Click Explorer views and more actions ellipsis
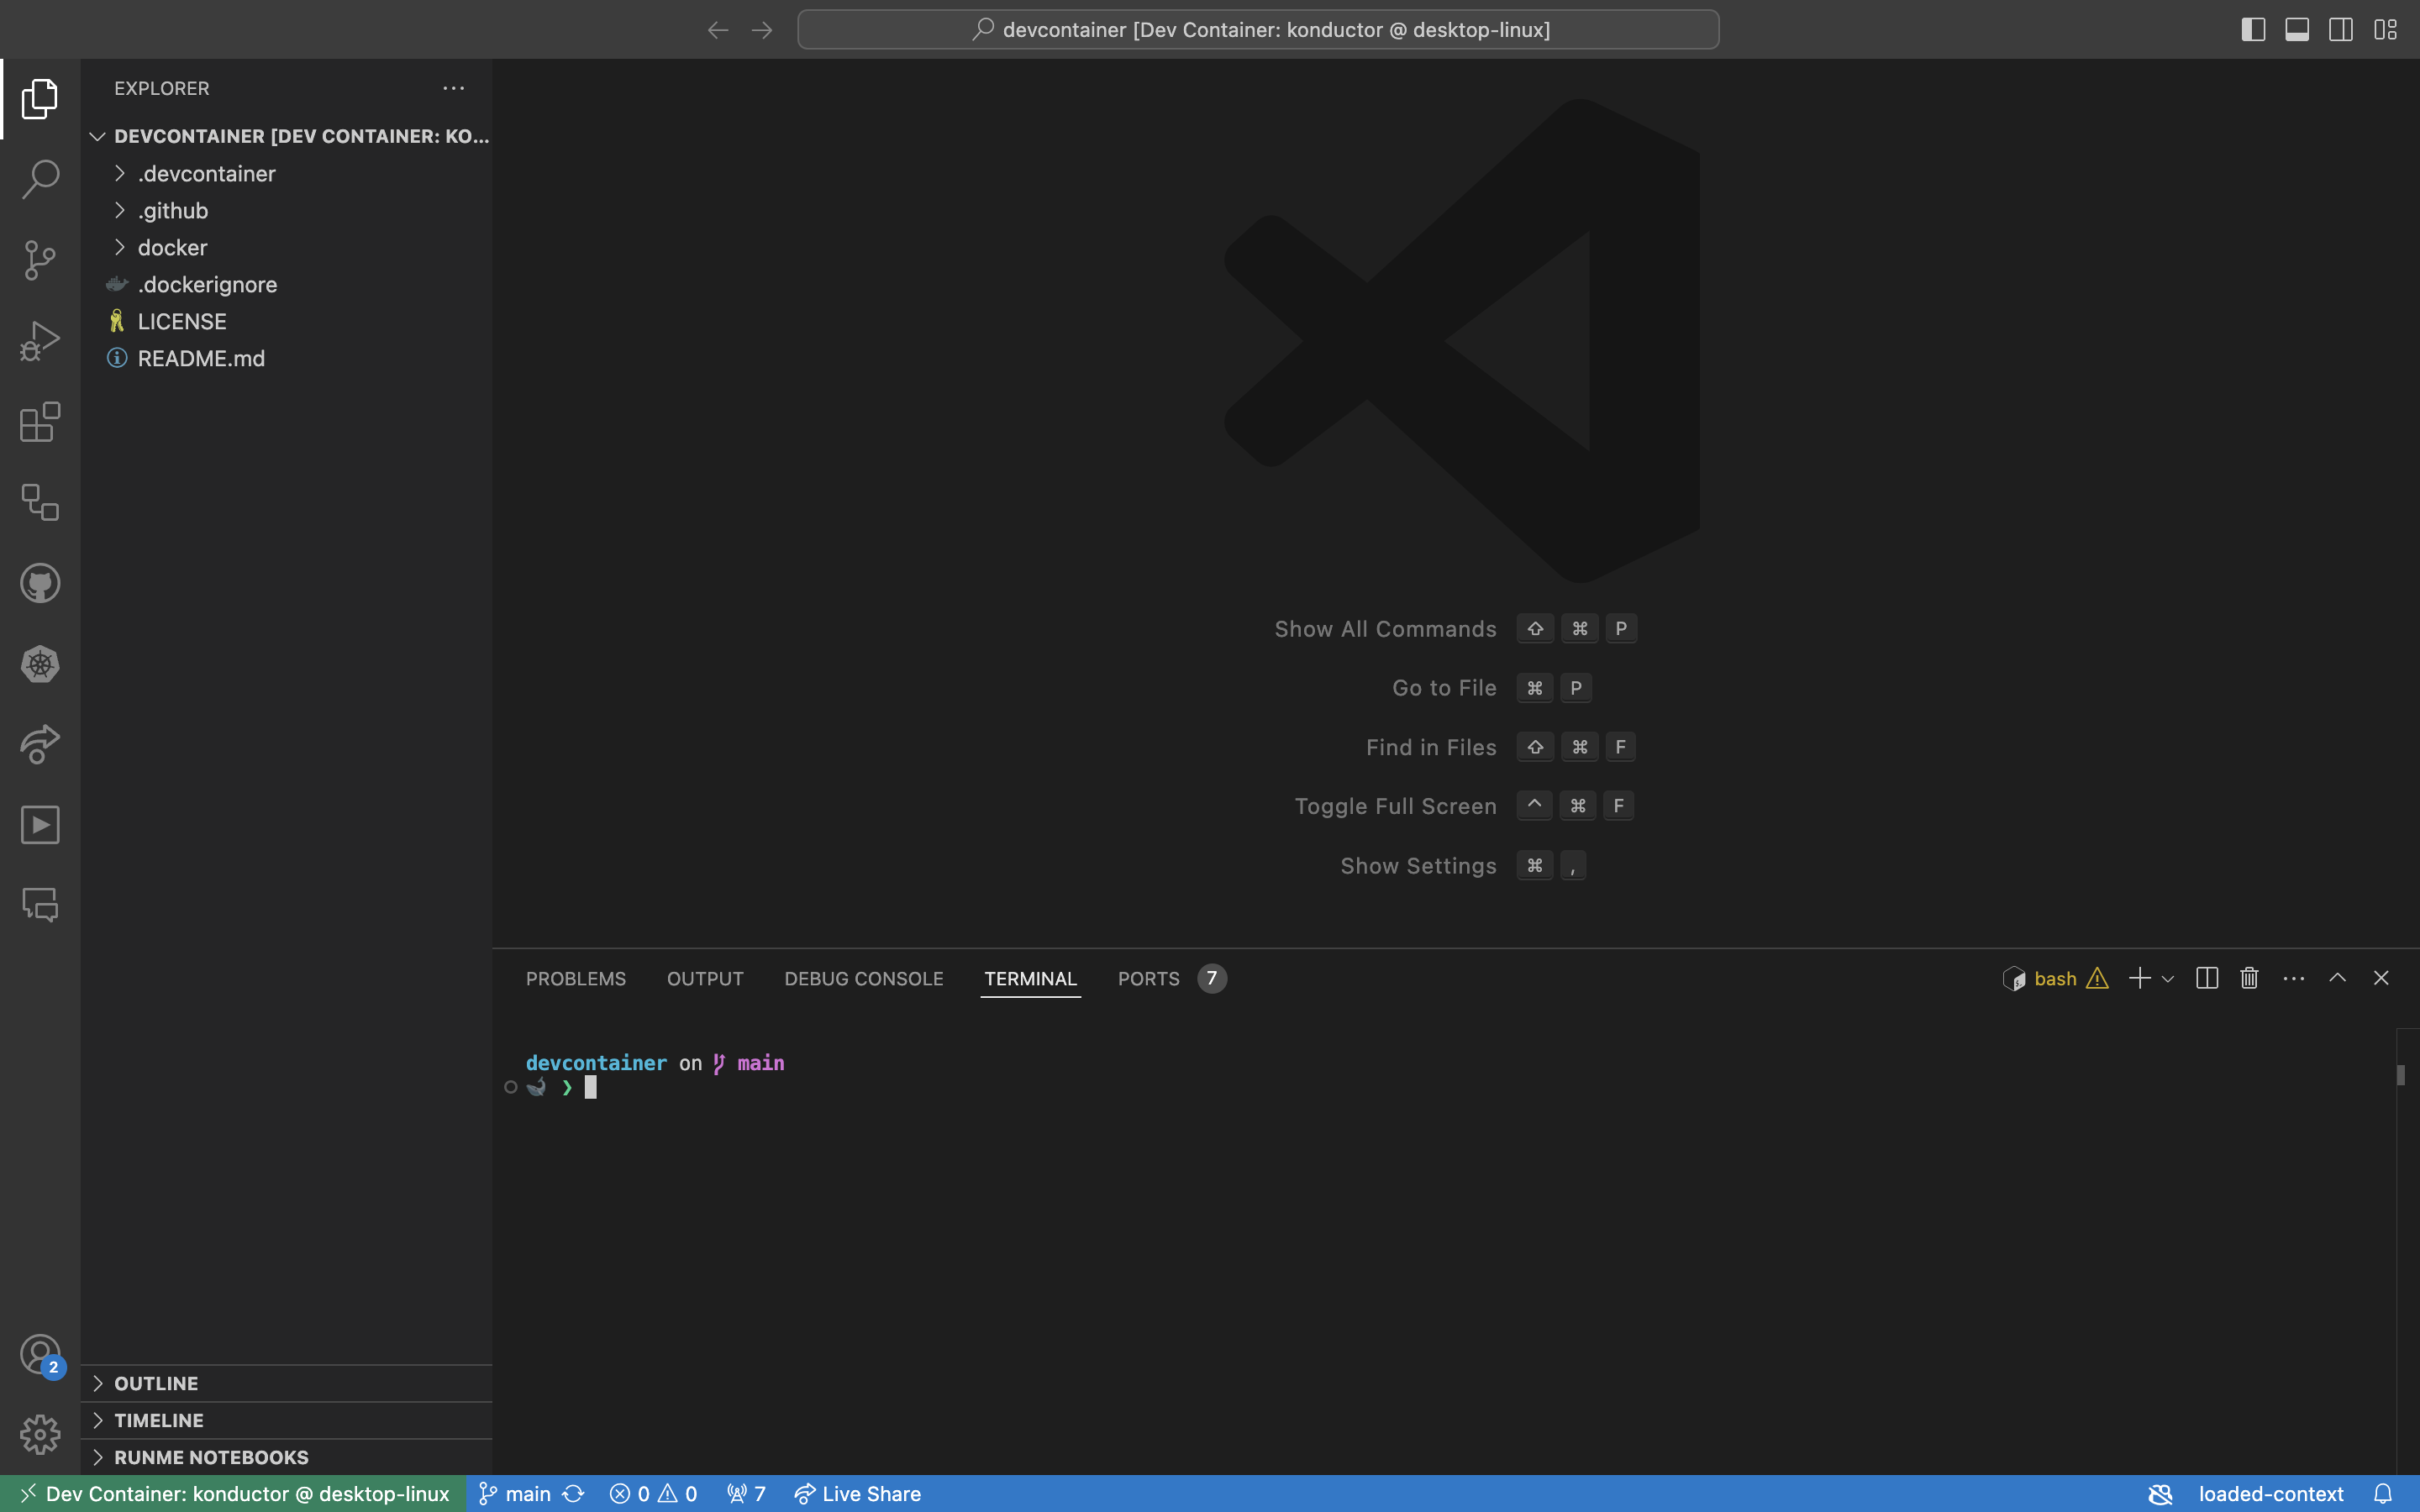 (453, 88)
